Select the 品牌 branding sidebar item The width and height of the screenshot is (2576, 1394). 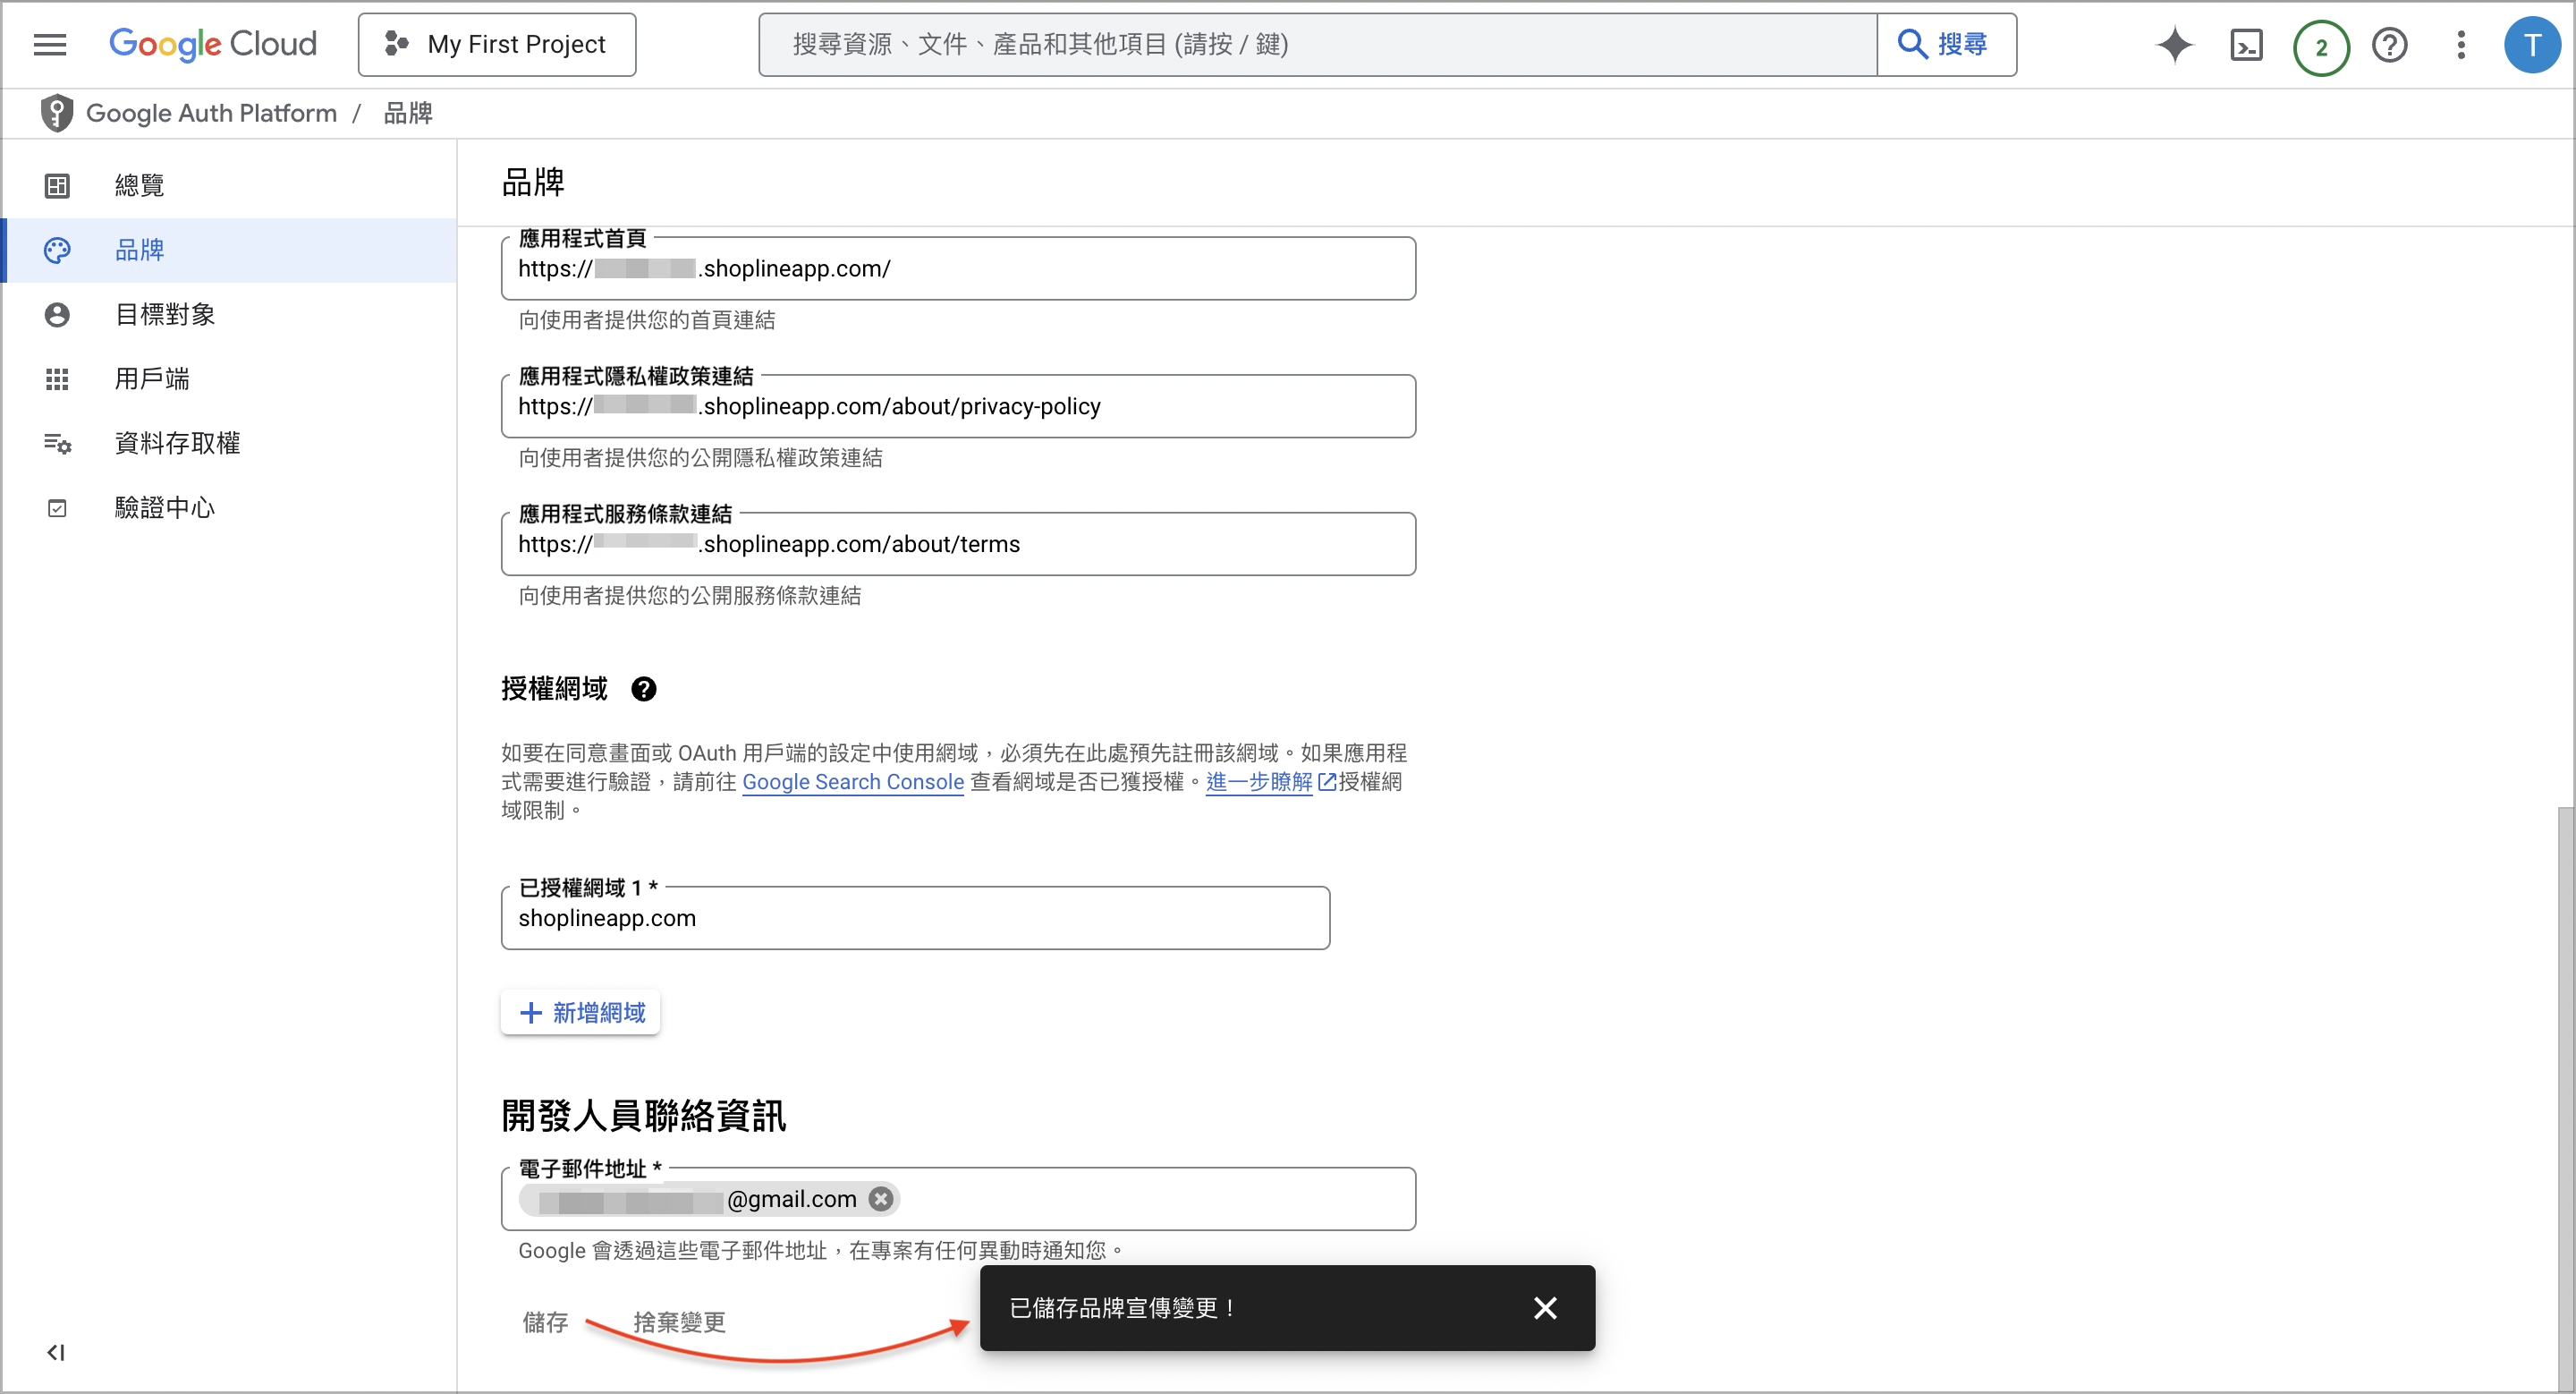(x=230, y=250)
